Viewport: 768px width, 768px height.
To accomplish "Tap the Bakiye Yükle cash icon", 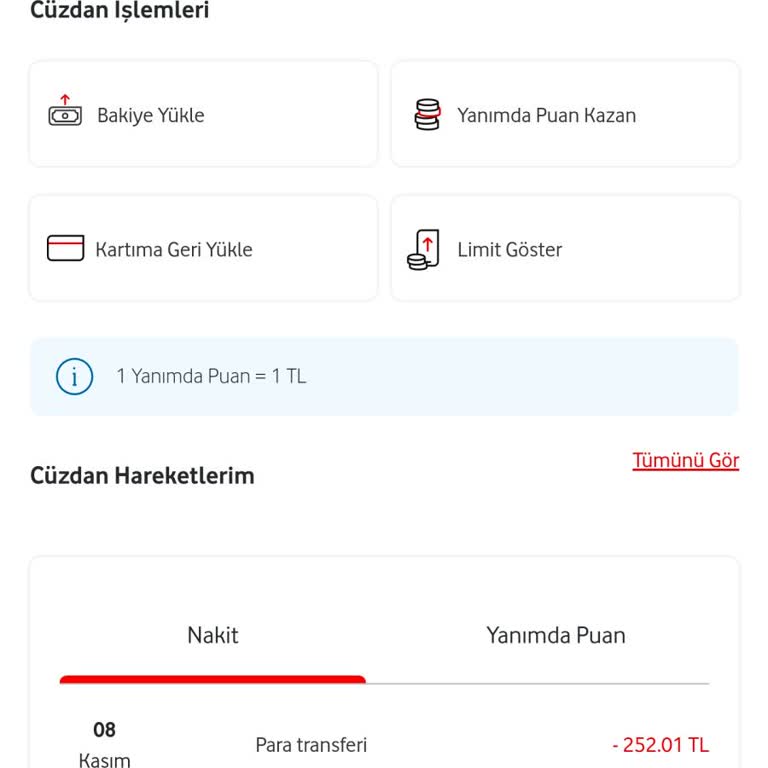I will [65, 111].
